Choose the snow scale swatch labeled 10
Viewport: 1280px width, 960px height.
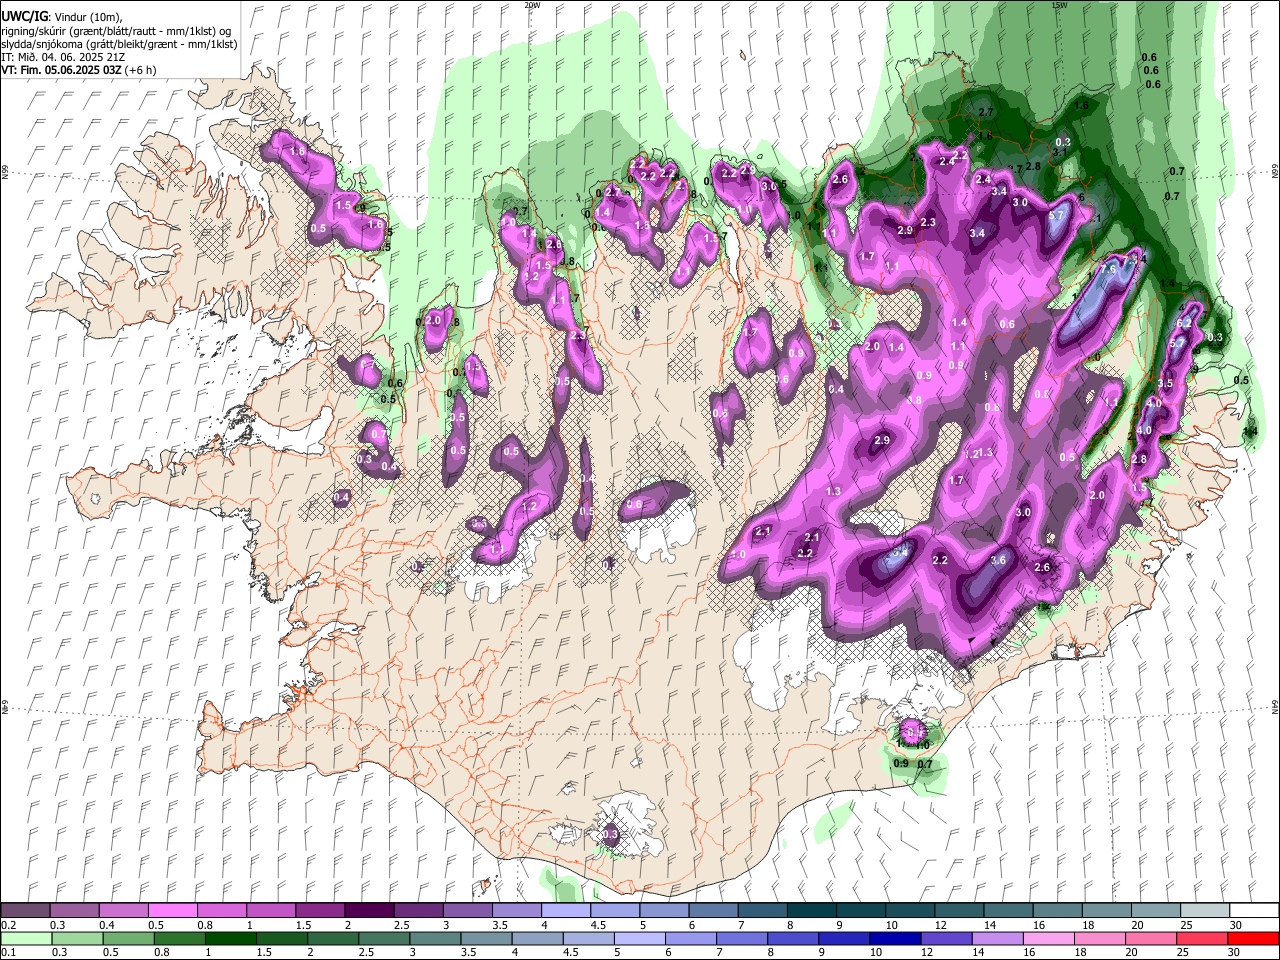909,911
